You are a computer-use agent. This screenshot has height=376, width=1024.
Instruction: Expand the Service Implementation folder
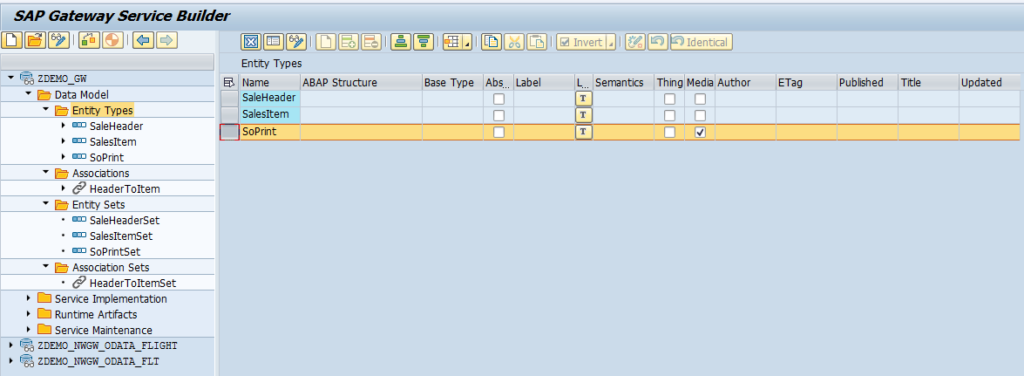pyautogui.click(x=28, y=299)
